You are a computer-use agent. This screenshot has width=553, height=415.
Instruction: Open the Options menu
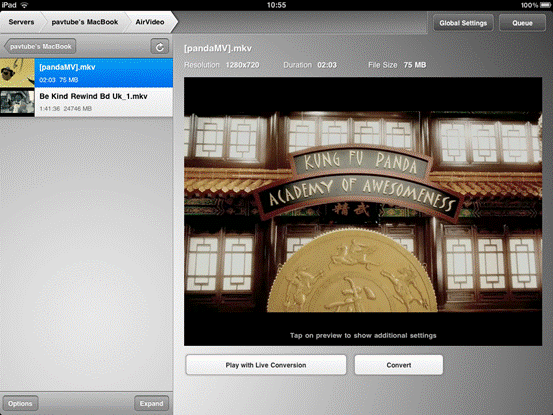(20, 403)
